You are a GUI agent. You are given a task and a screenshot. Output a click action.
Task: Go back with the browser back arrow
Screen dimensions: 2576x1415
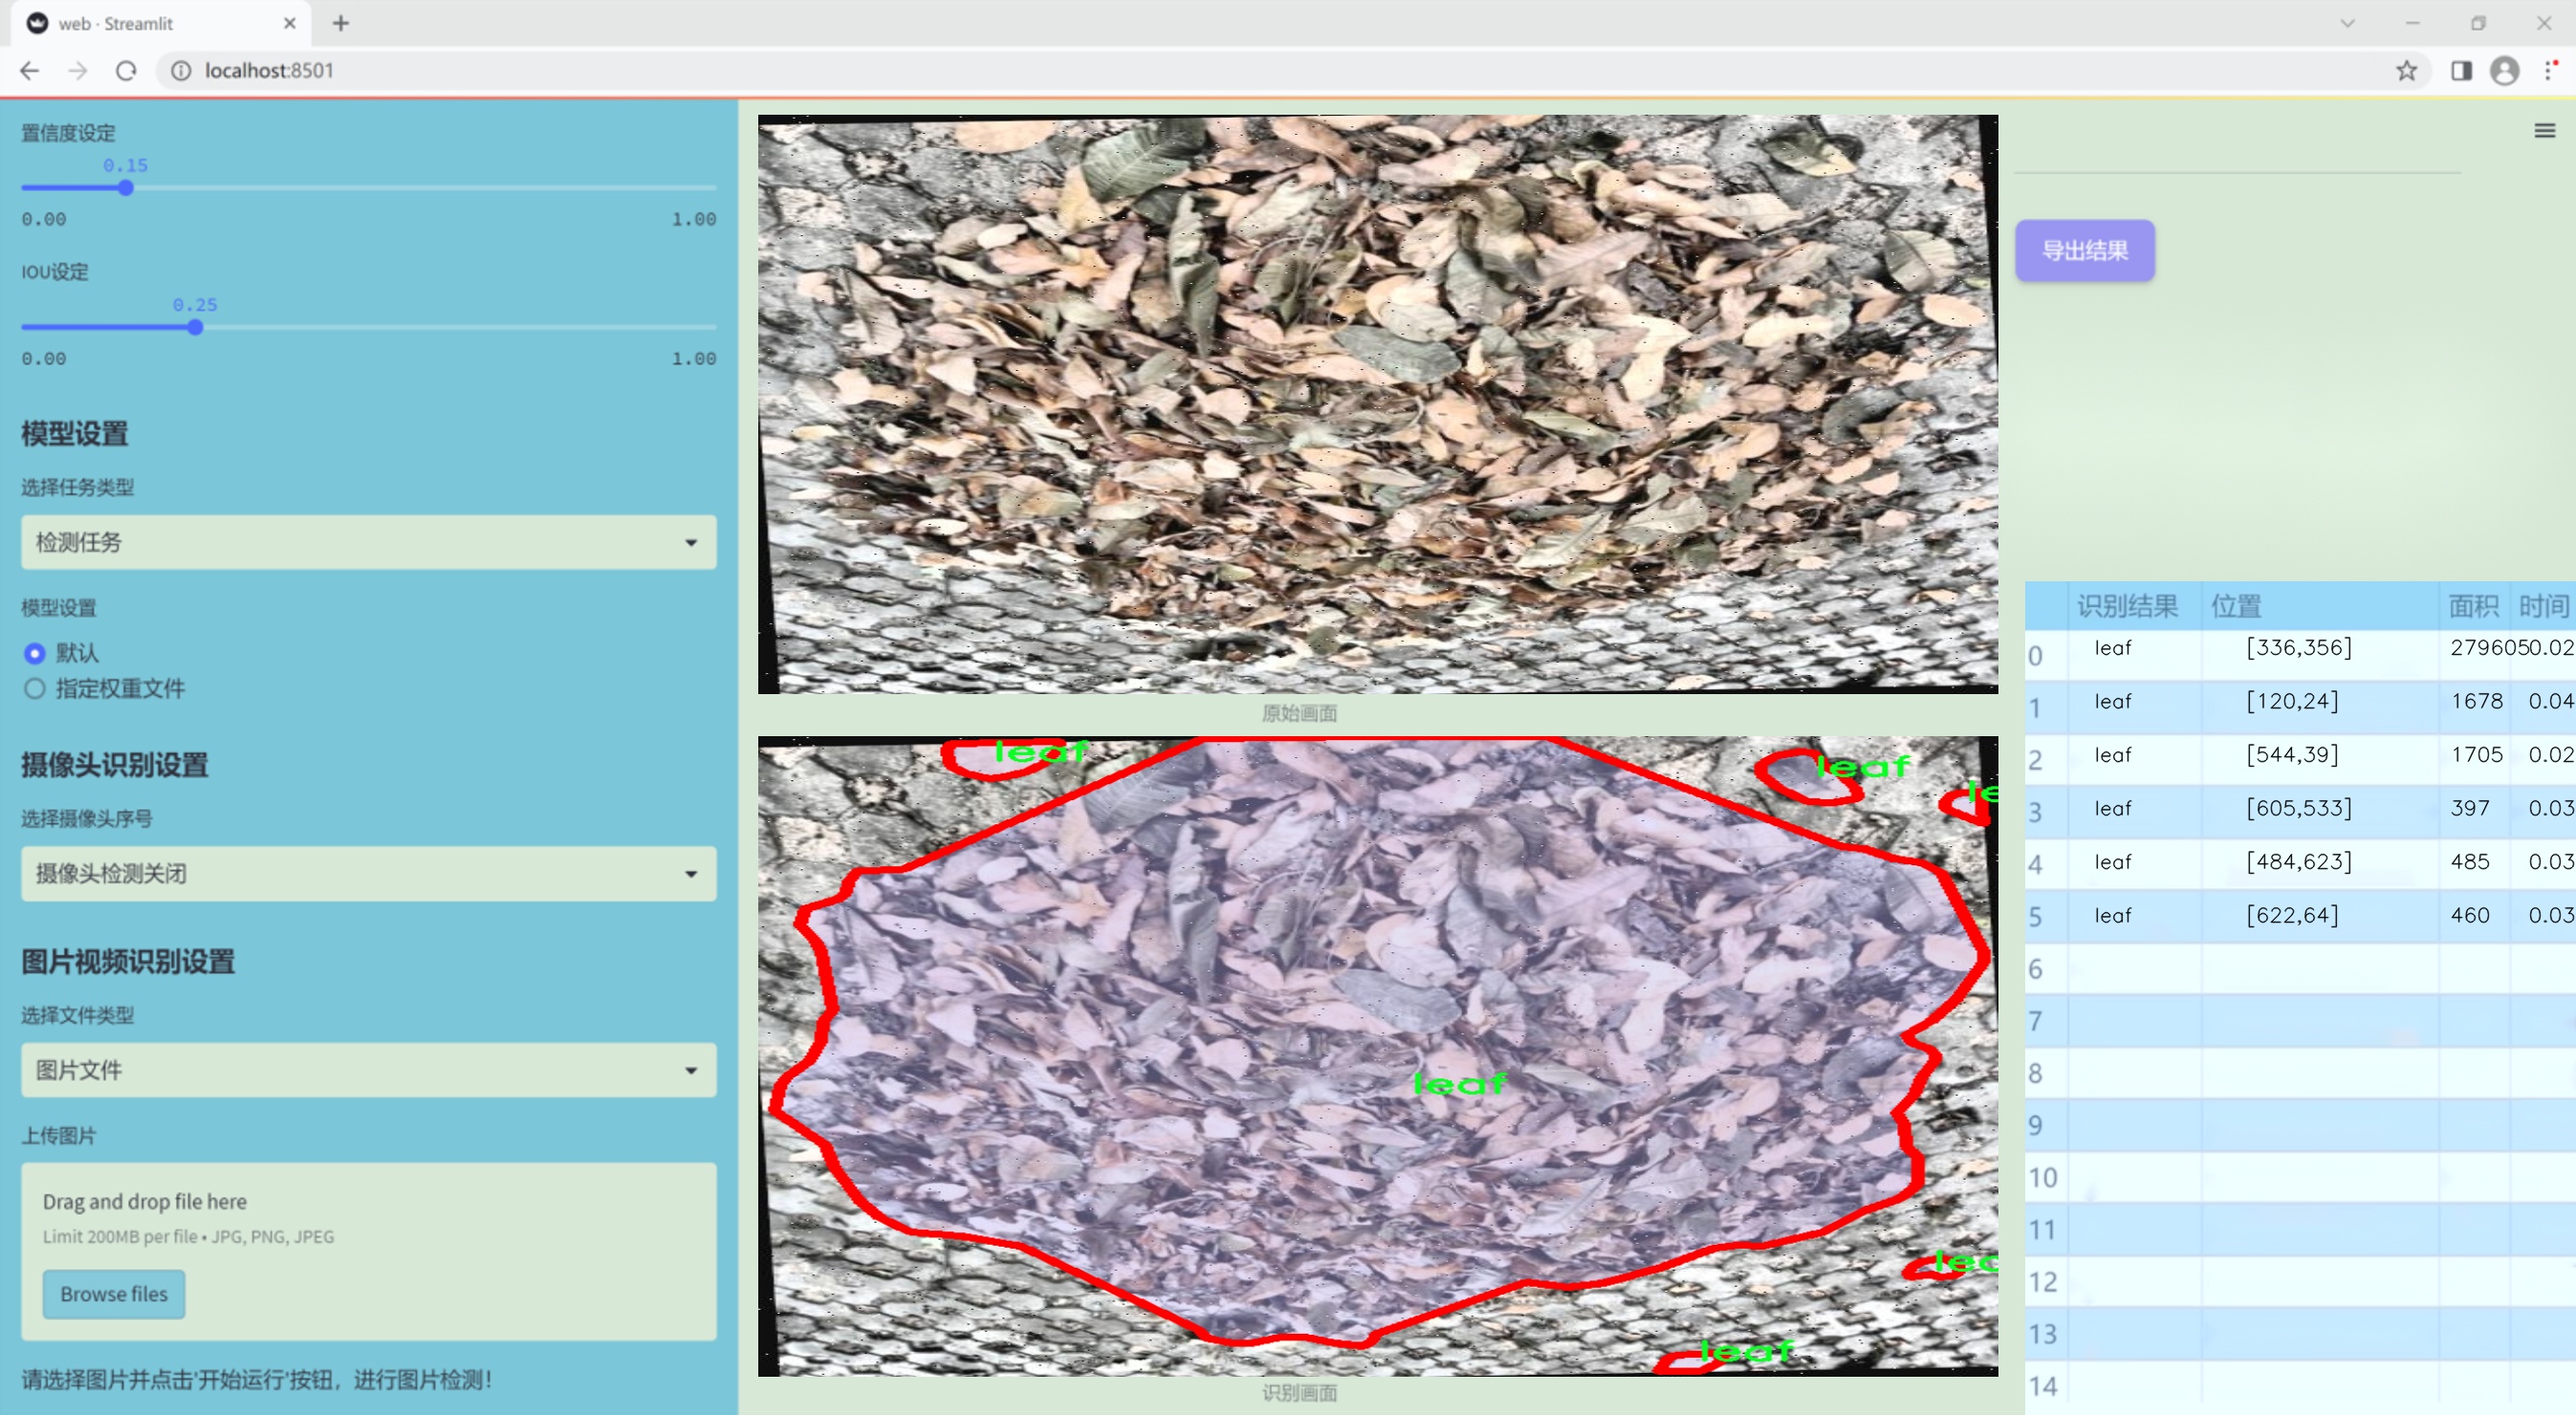tap(30, 71)
